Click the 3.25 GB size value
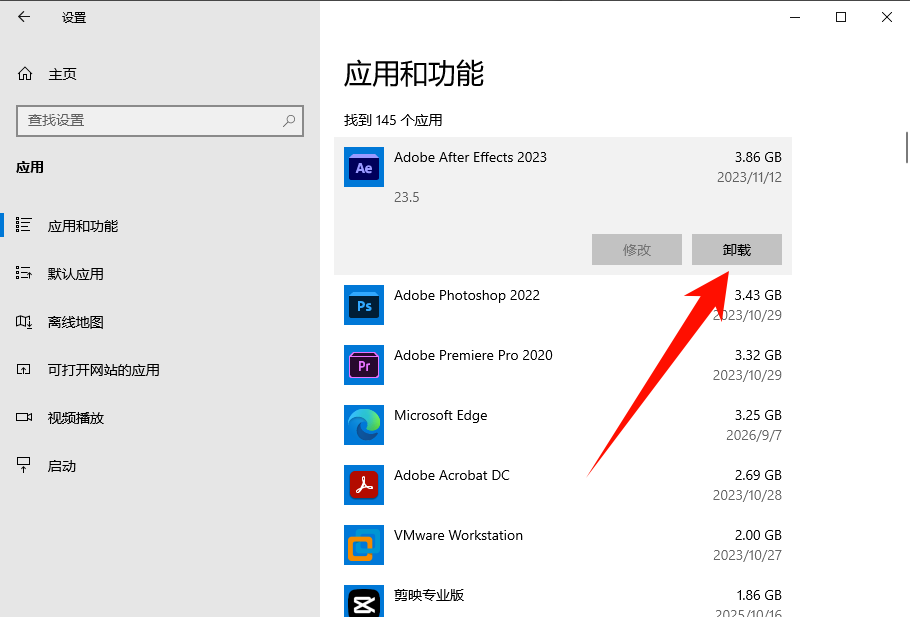This screenshot has width=910, height=617. point(758,416)
